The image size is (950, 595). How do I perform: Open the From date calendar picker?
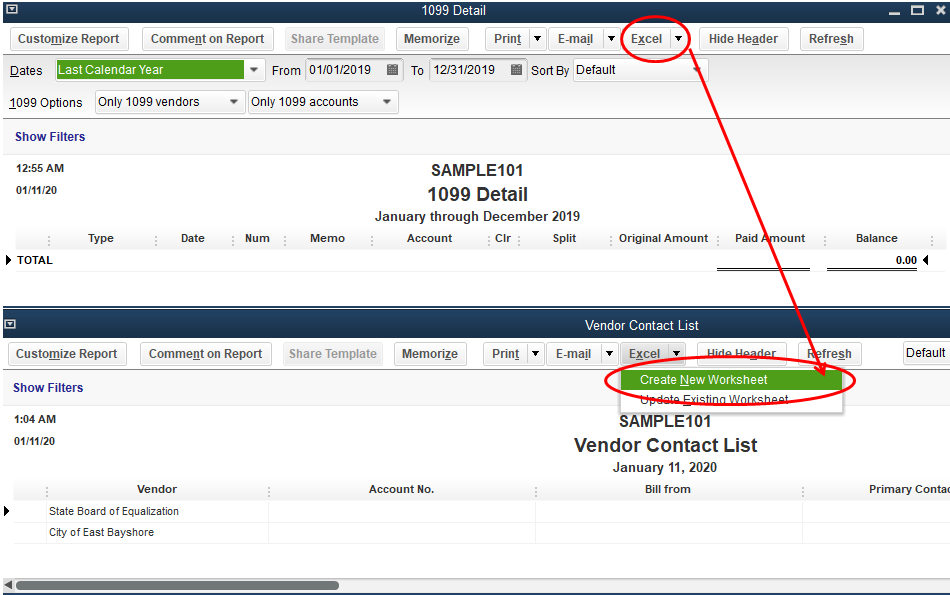click(393, 70)
